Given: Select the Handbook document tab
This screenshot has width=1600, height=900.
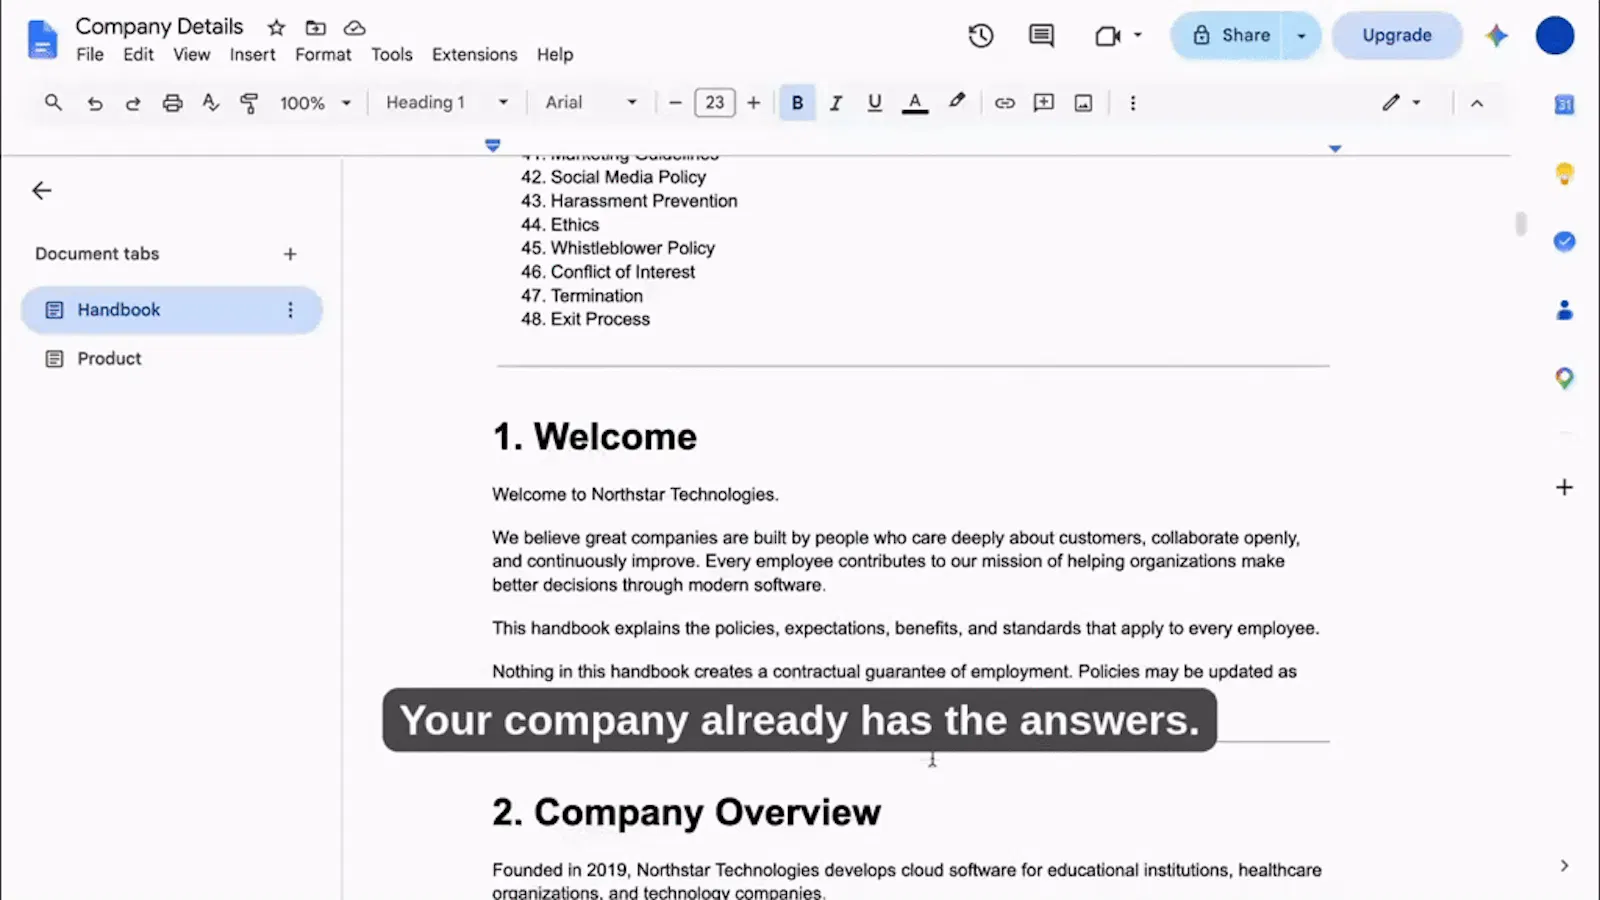Looking at the screenshot, I should click(x=171, y=310).
